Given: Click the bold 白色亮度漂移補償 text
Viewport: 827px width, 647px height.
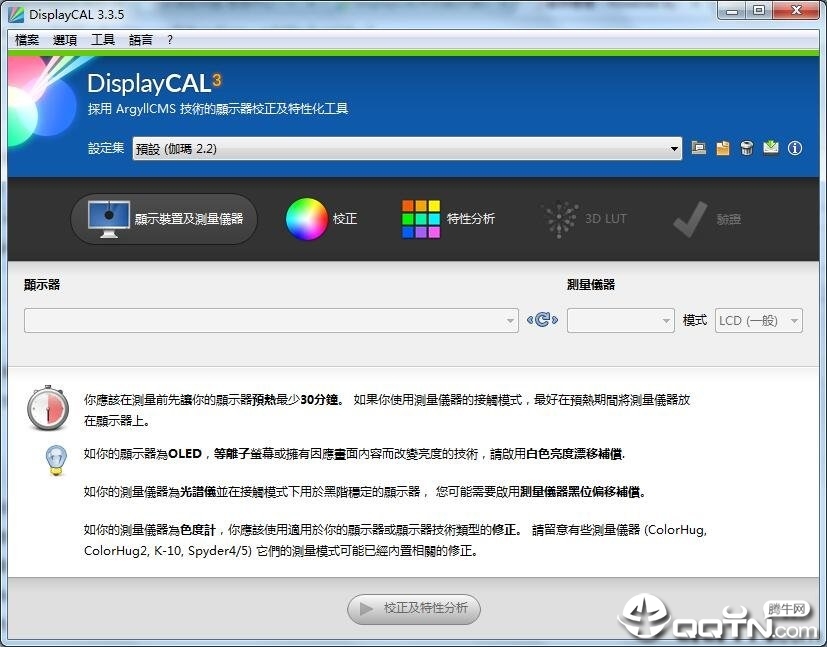Looking at the screenshot, I should (x=575, y=454).
